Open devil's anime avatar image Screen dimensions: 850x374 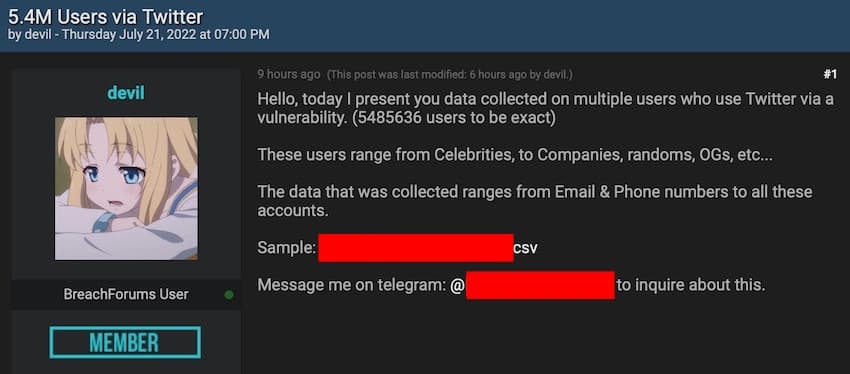(x=126, y=189)
